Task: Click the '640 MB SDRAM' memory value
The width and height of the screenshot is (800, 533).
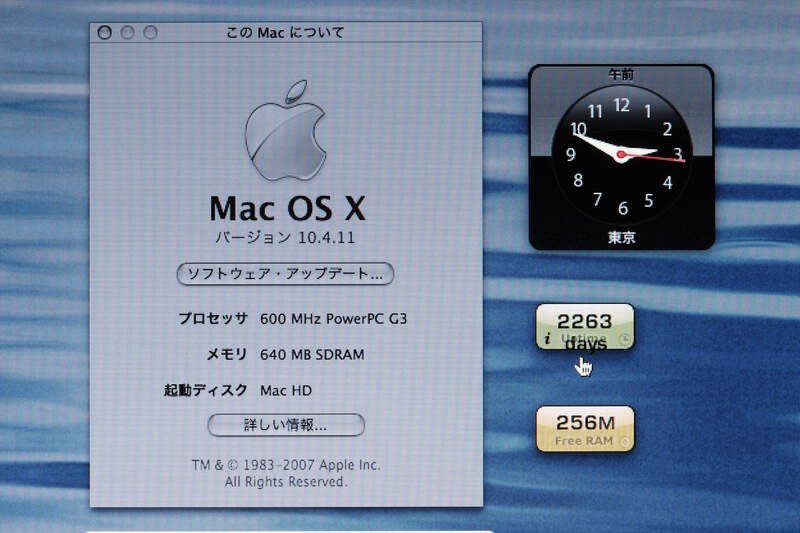Action: [312, 354]
